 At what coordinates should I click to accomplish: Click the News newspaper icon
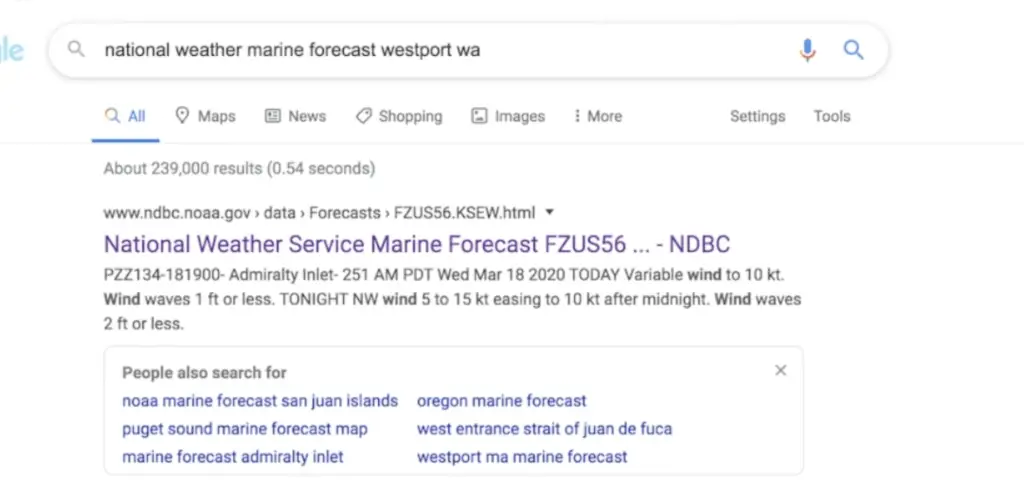click(272, 116)
